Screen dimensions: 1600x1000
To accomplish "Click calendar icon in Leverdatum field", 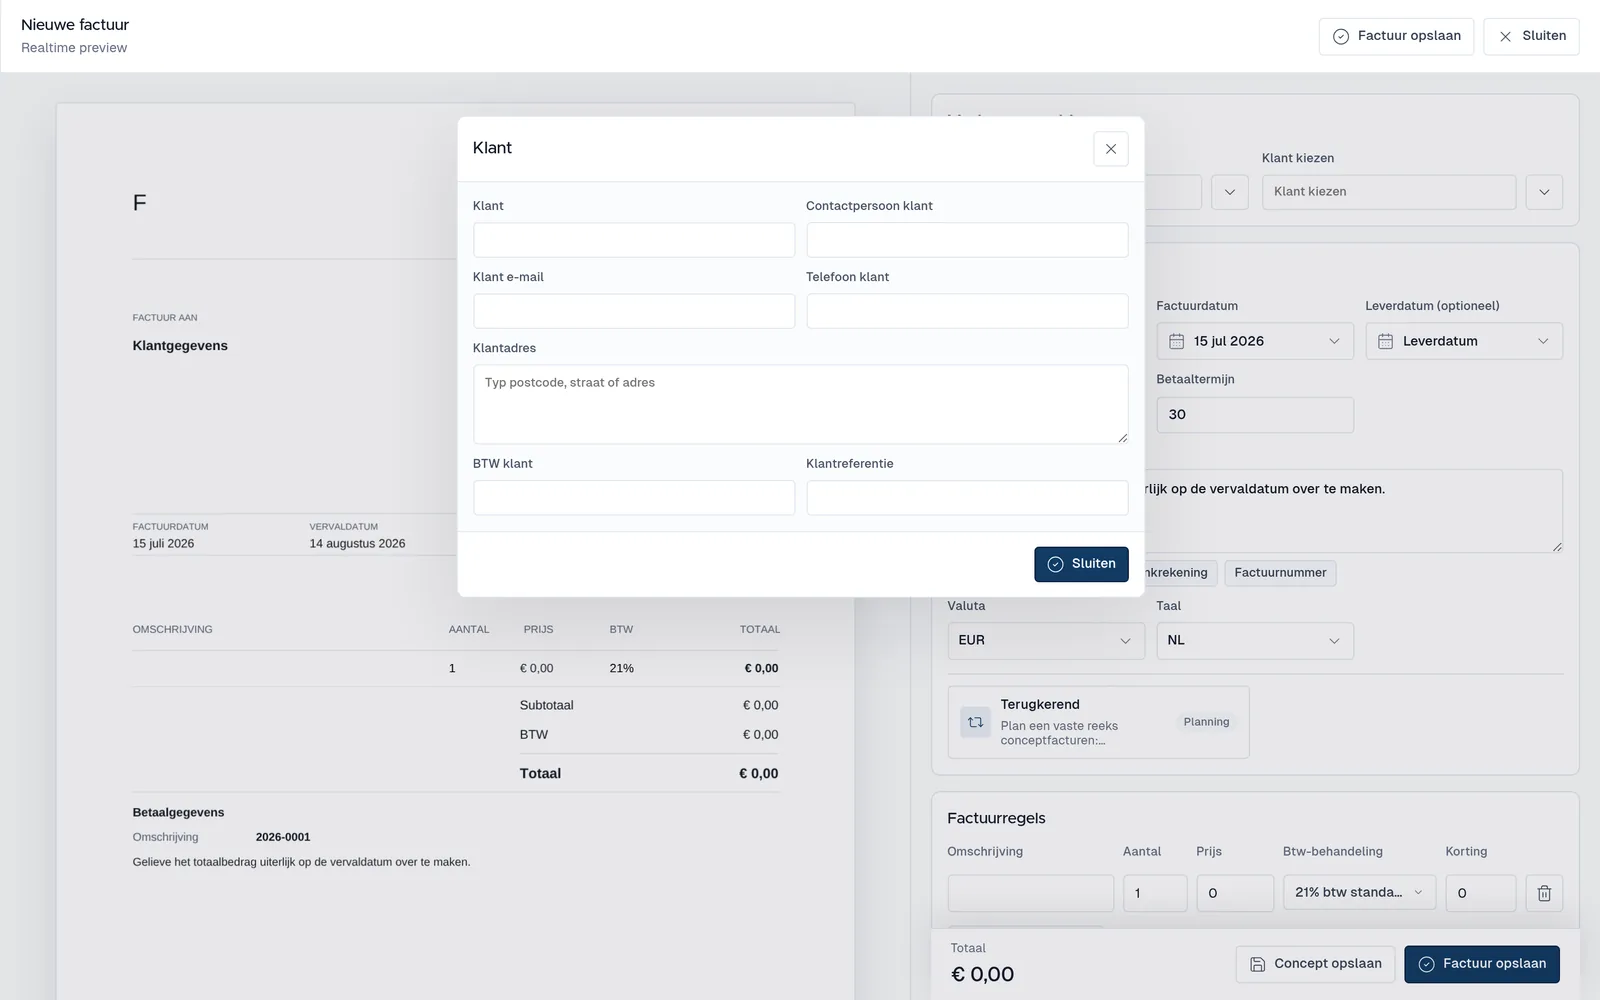I will [1385, 341].
